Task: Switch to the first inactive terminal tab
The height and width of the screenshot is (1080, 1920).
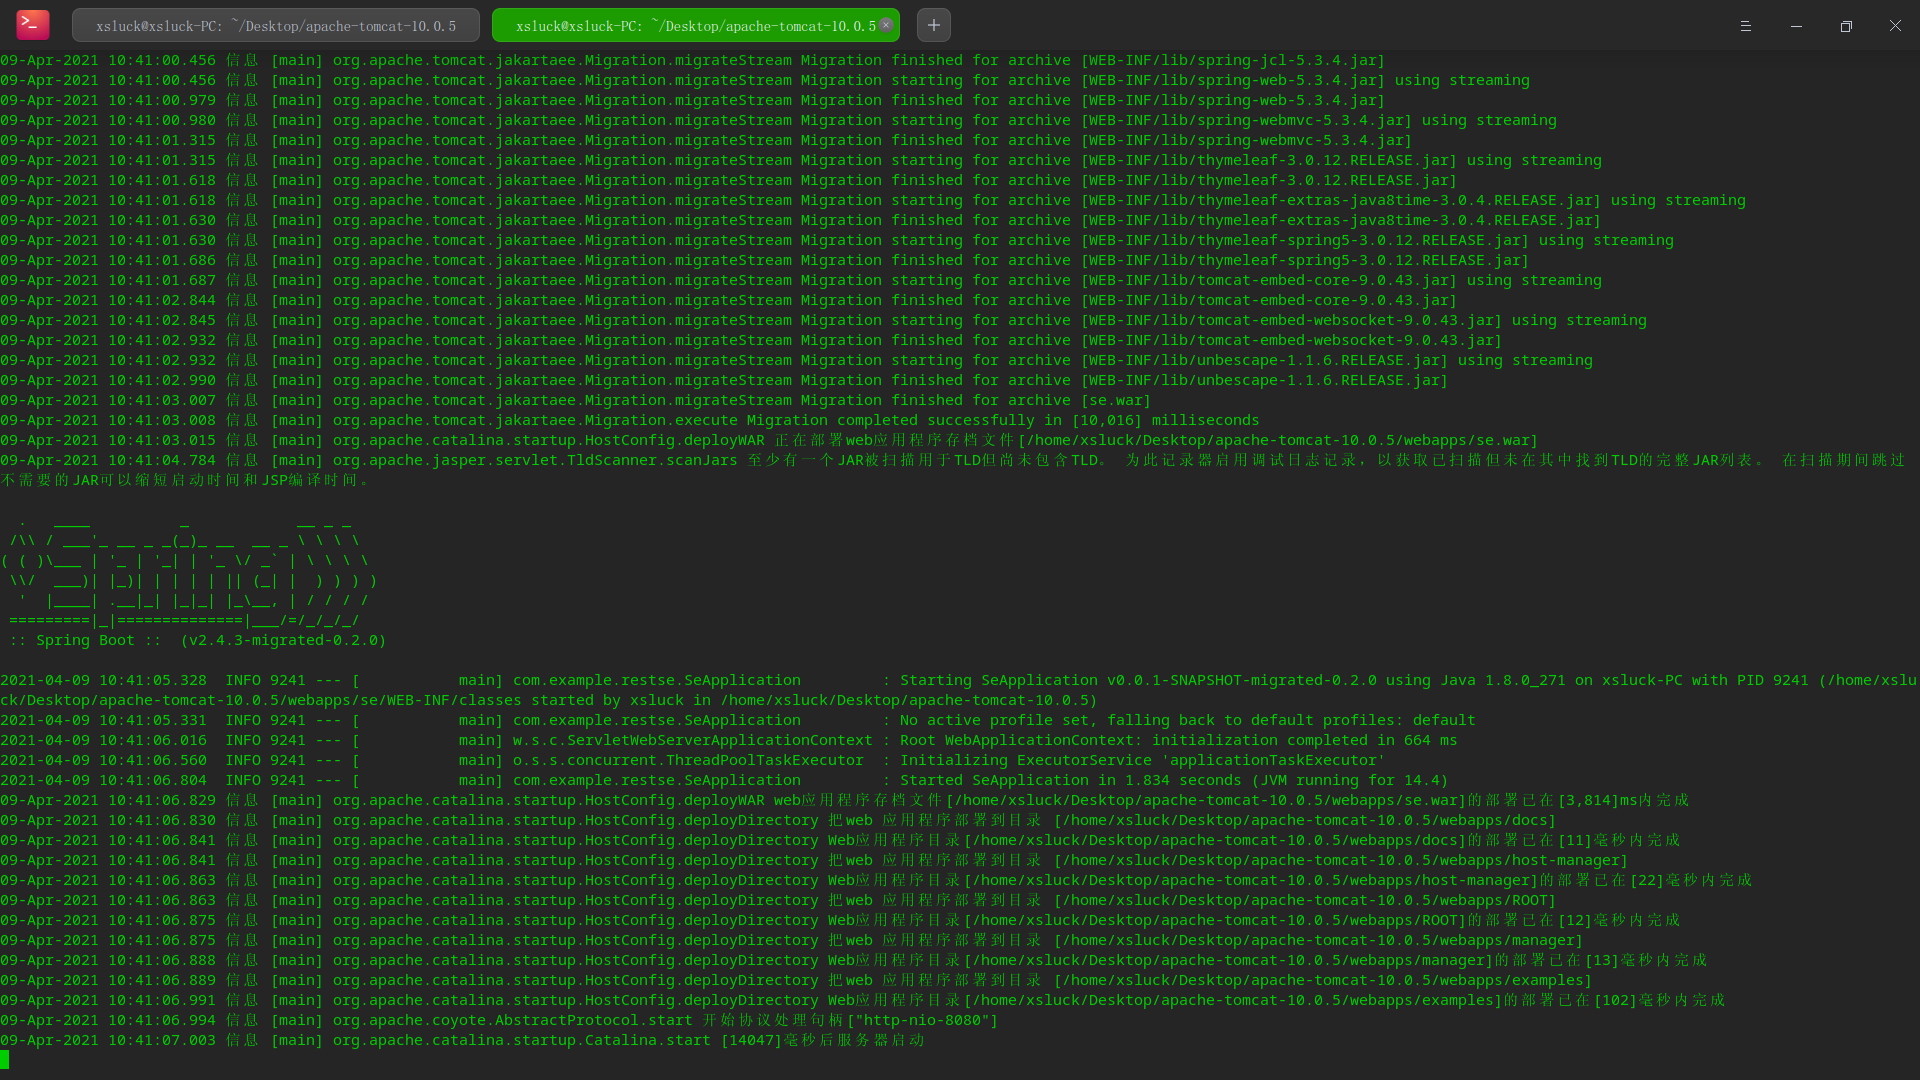Action: tap(275, 26)
